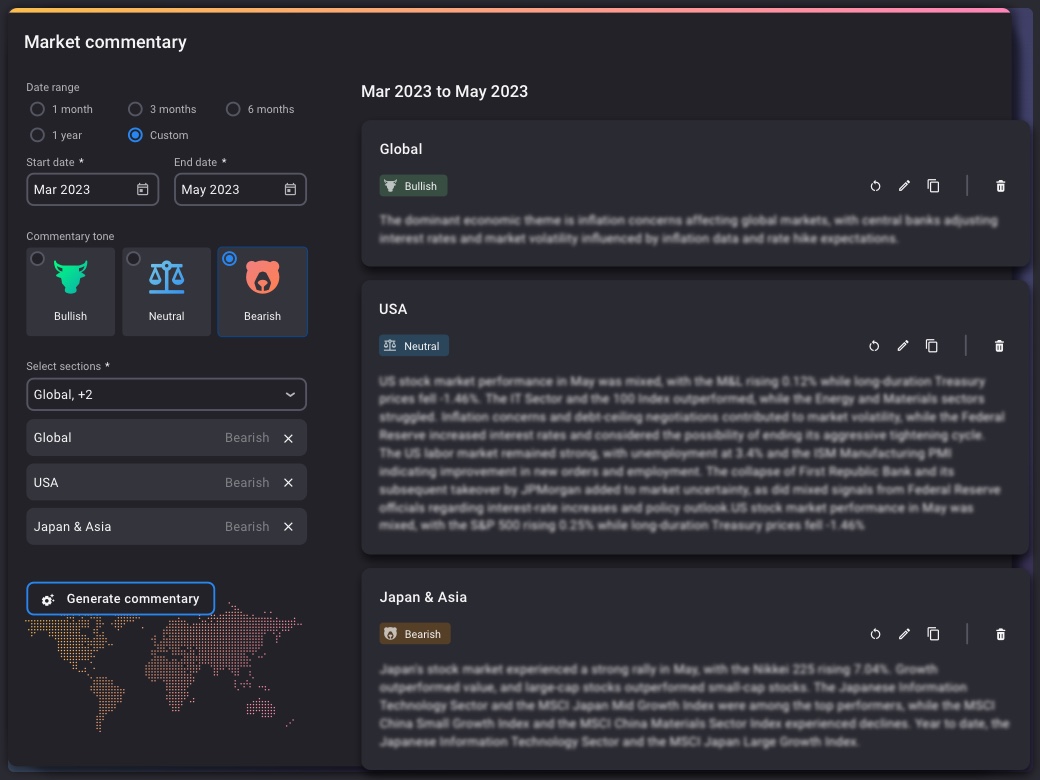
Task: Click the Neutral tag on USA card
Action: click(413, 346)
